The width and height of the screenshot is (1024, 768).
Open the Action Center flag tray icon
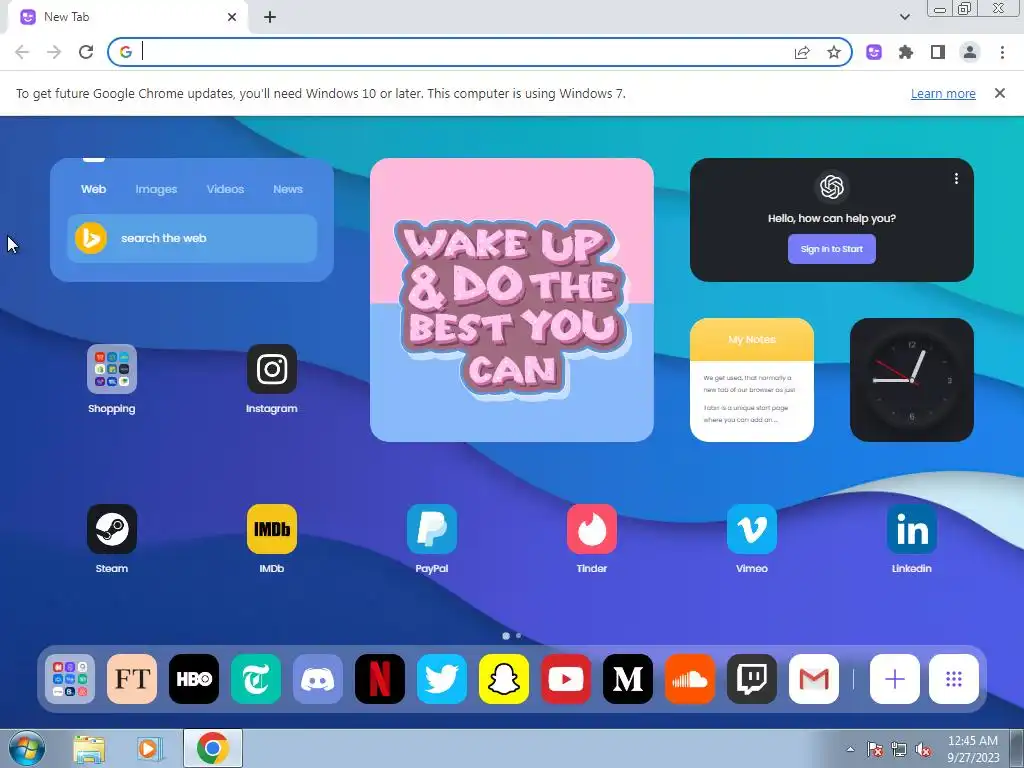click(x=874, y=749)
